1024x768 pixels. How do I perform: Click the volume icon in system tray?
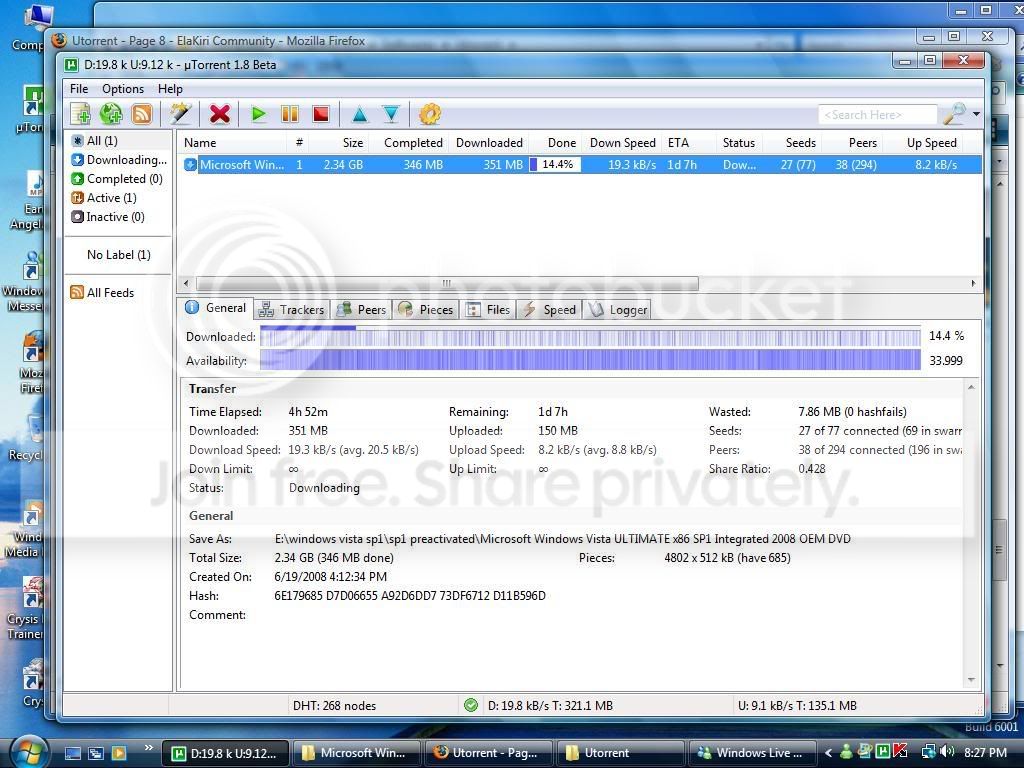(948, 752)
